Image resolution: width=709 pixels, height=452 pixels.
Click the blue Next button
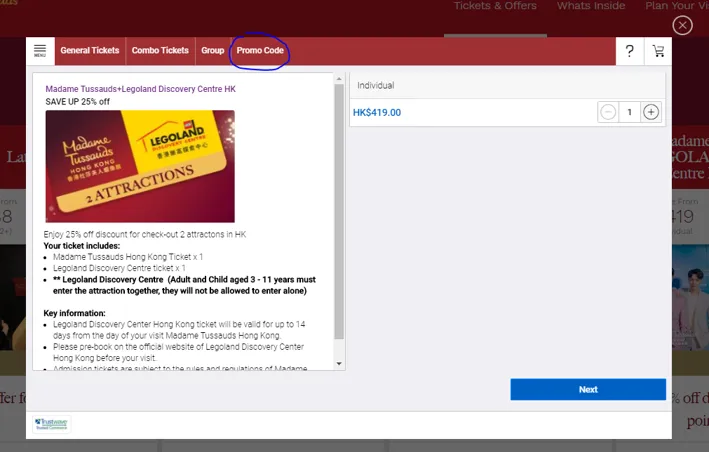588,390
